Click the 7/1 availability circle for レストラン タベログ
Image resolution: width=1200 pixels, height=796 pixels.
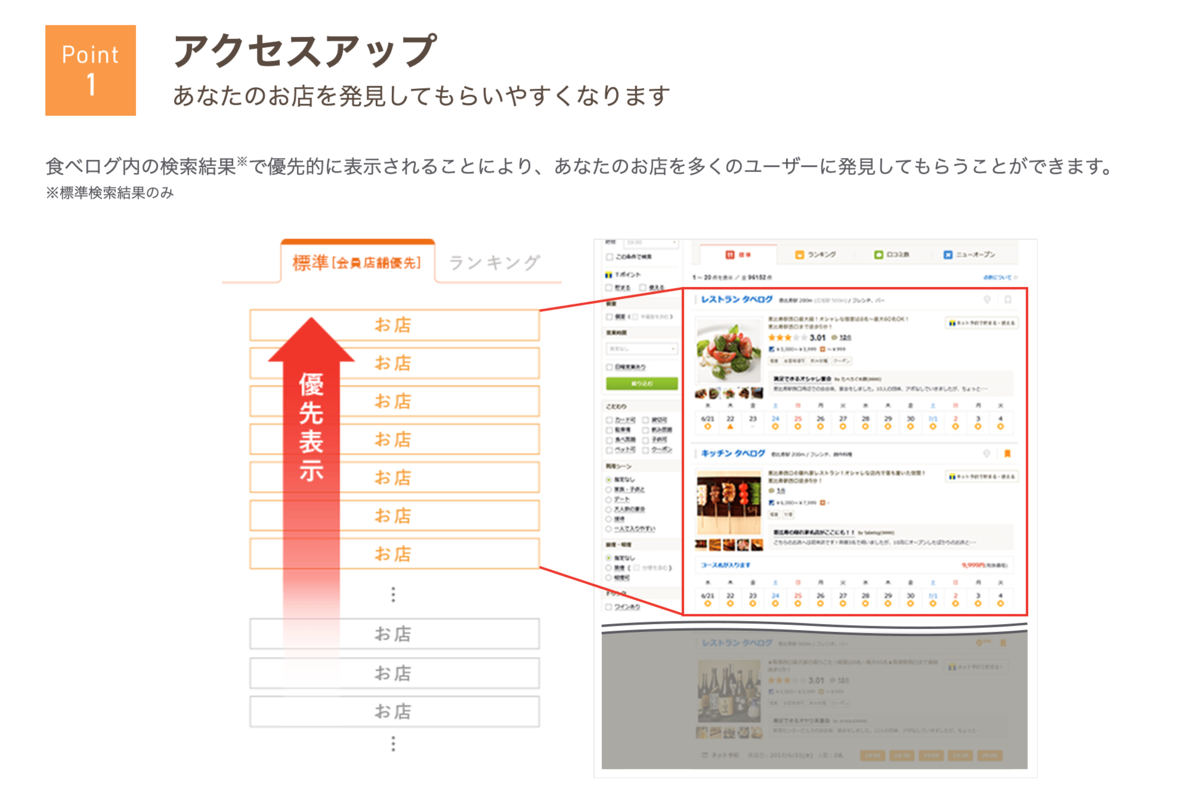pos(932,427)
